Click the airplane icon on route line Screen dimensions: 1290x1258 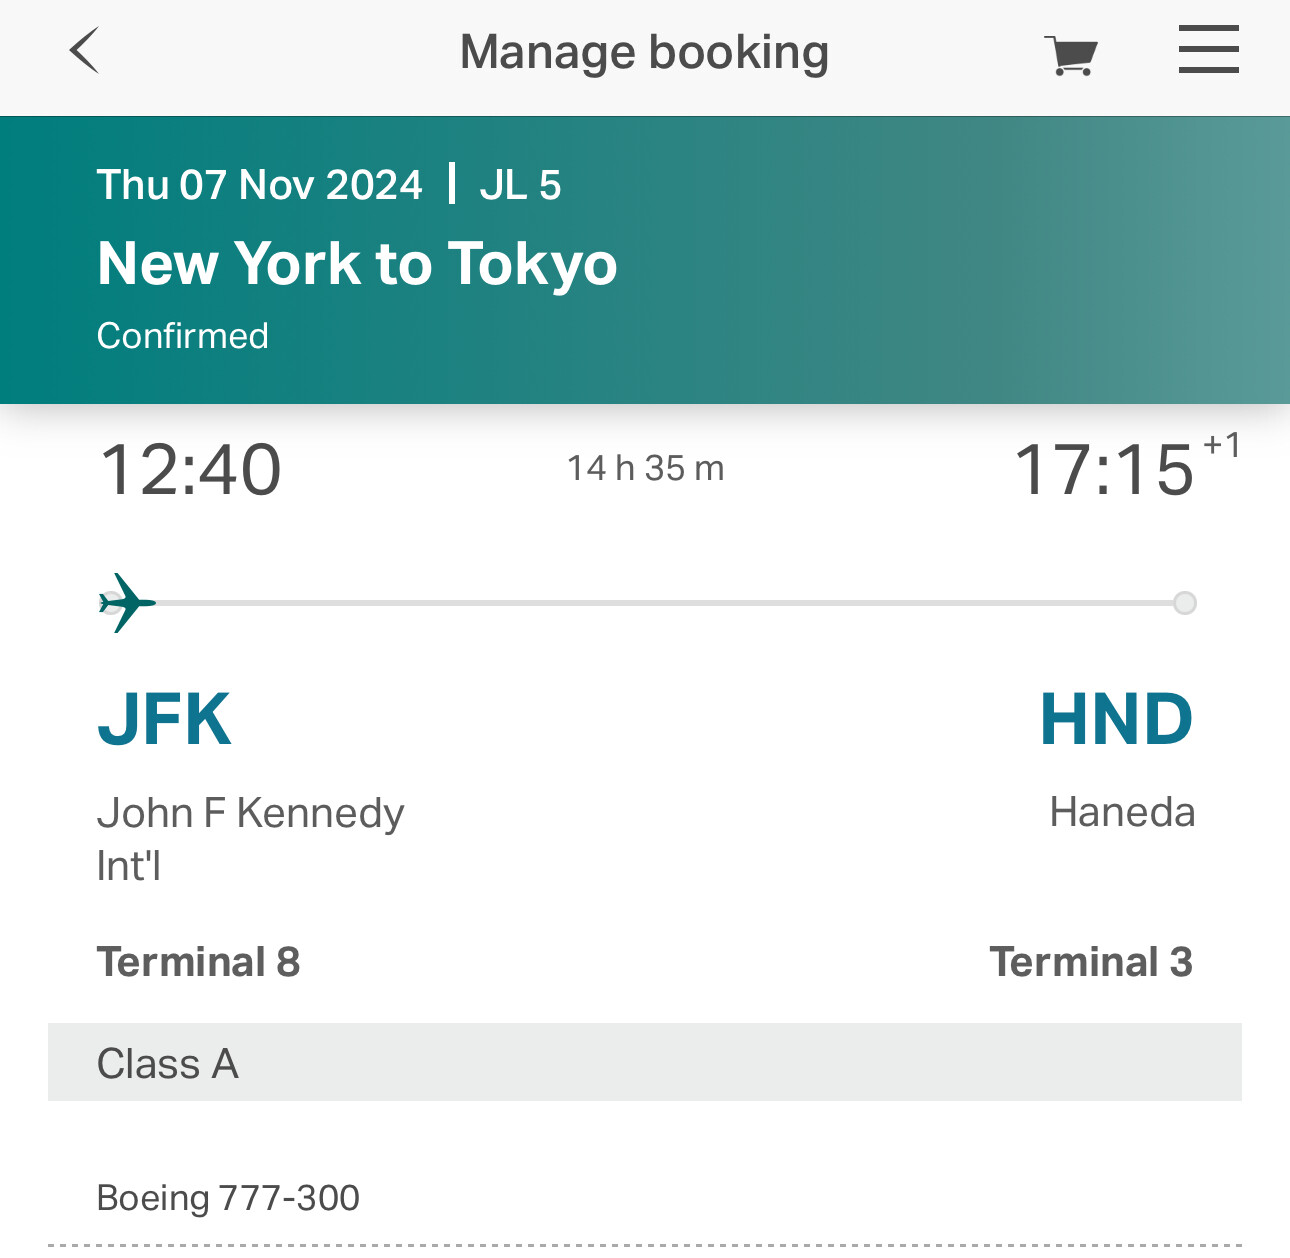127,603
